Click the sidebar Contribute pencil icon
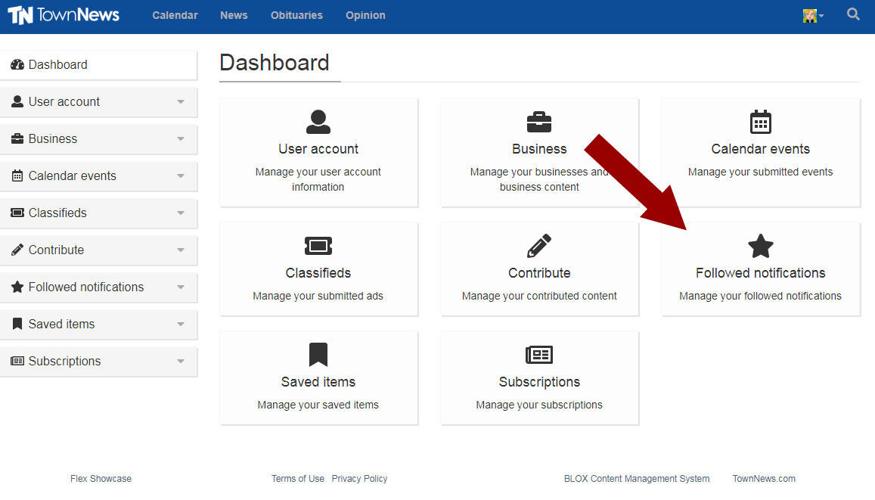 (17, 249)
